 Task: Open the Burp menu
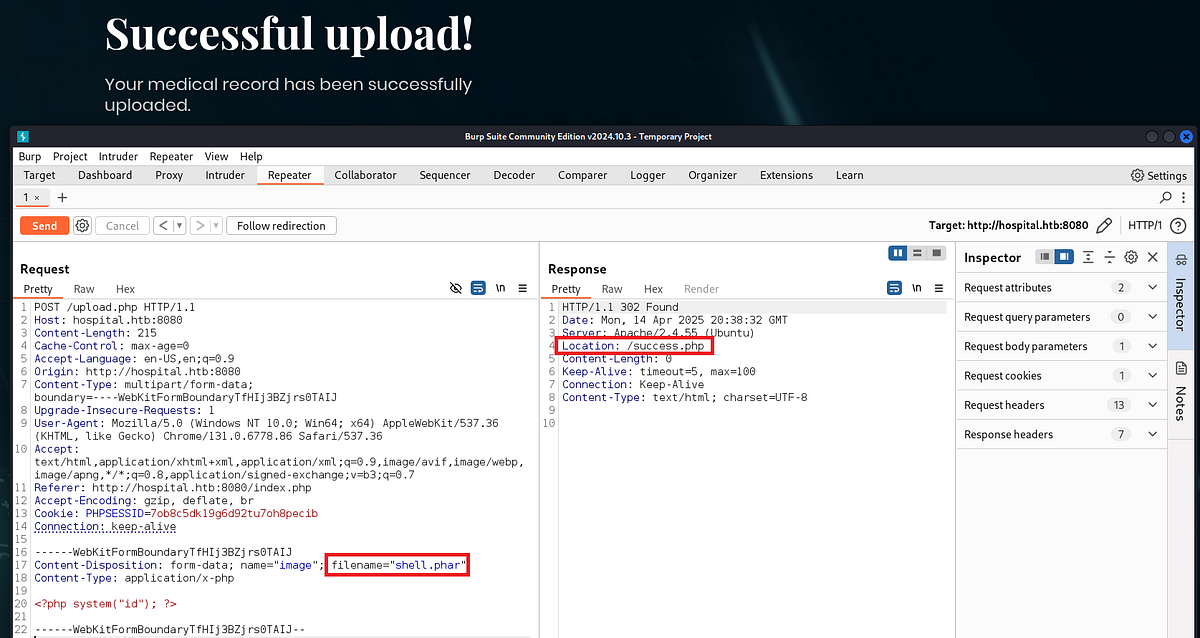[30, 156]
